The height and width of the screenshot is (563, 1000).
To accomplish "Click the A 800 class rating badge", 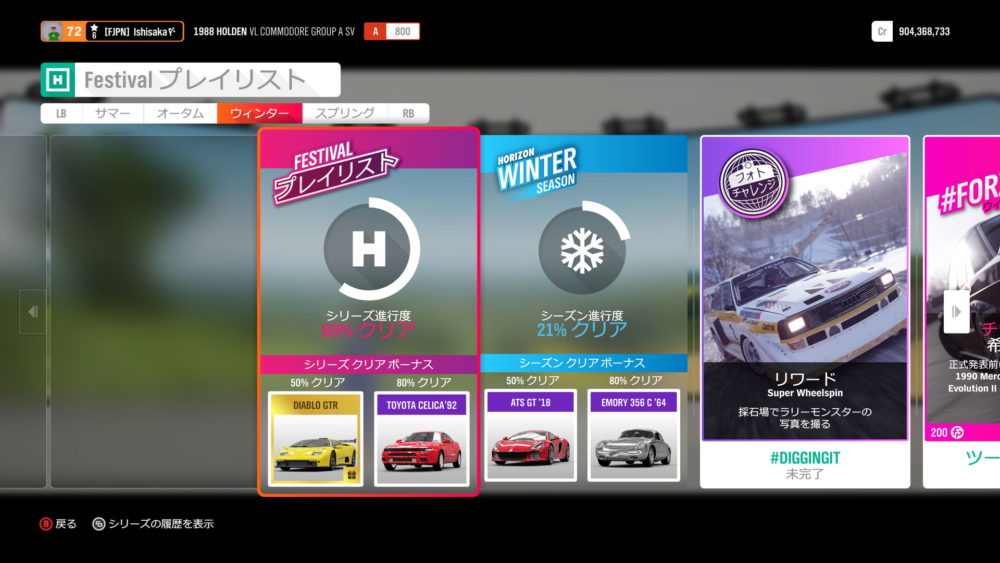I will pyautogui.click(x=392, y=32).
